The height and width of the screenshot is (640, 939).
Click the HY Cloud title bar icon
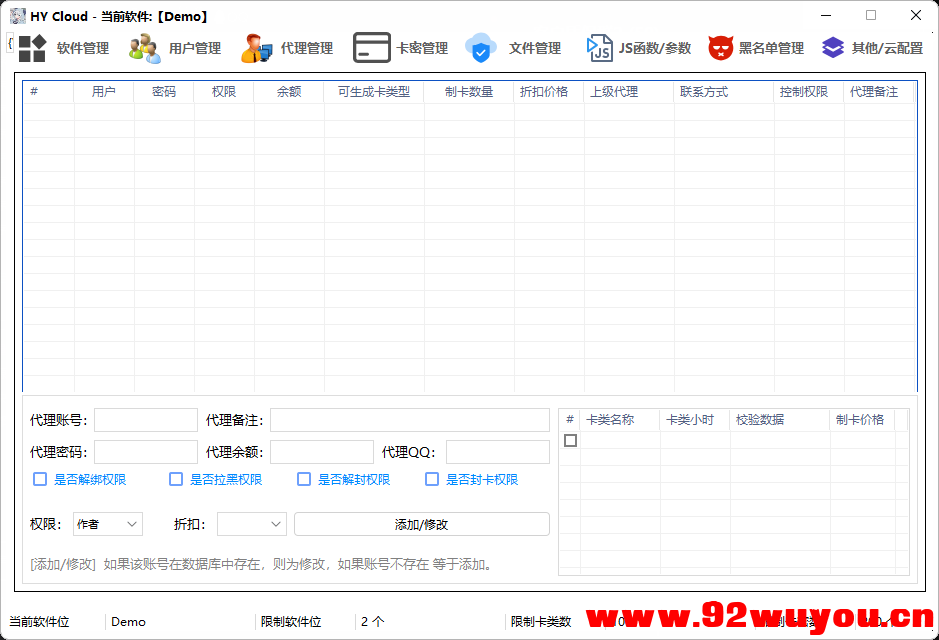17,15
